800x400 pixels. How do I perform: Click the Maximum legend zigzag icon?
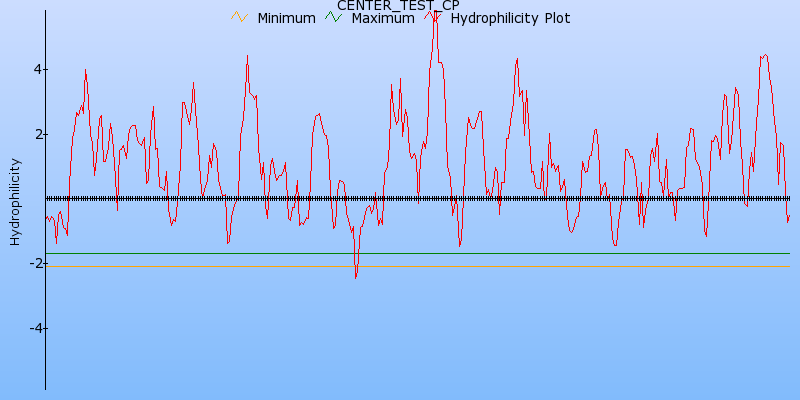[x=334, y=17]
